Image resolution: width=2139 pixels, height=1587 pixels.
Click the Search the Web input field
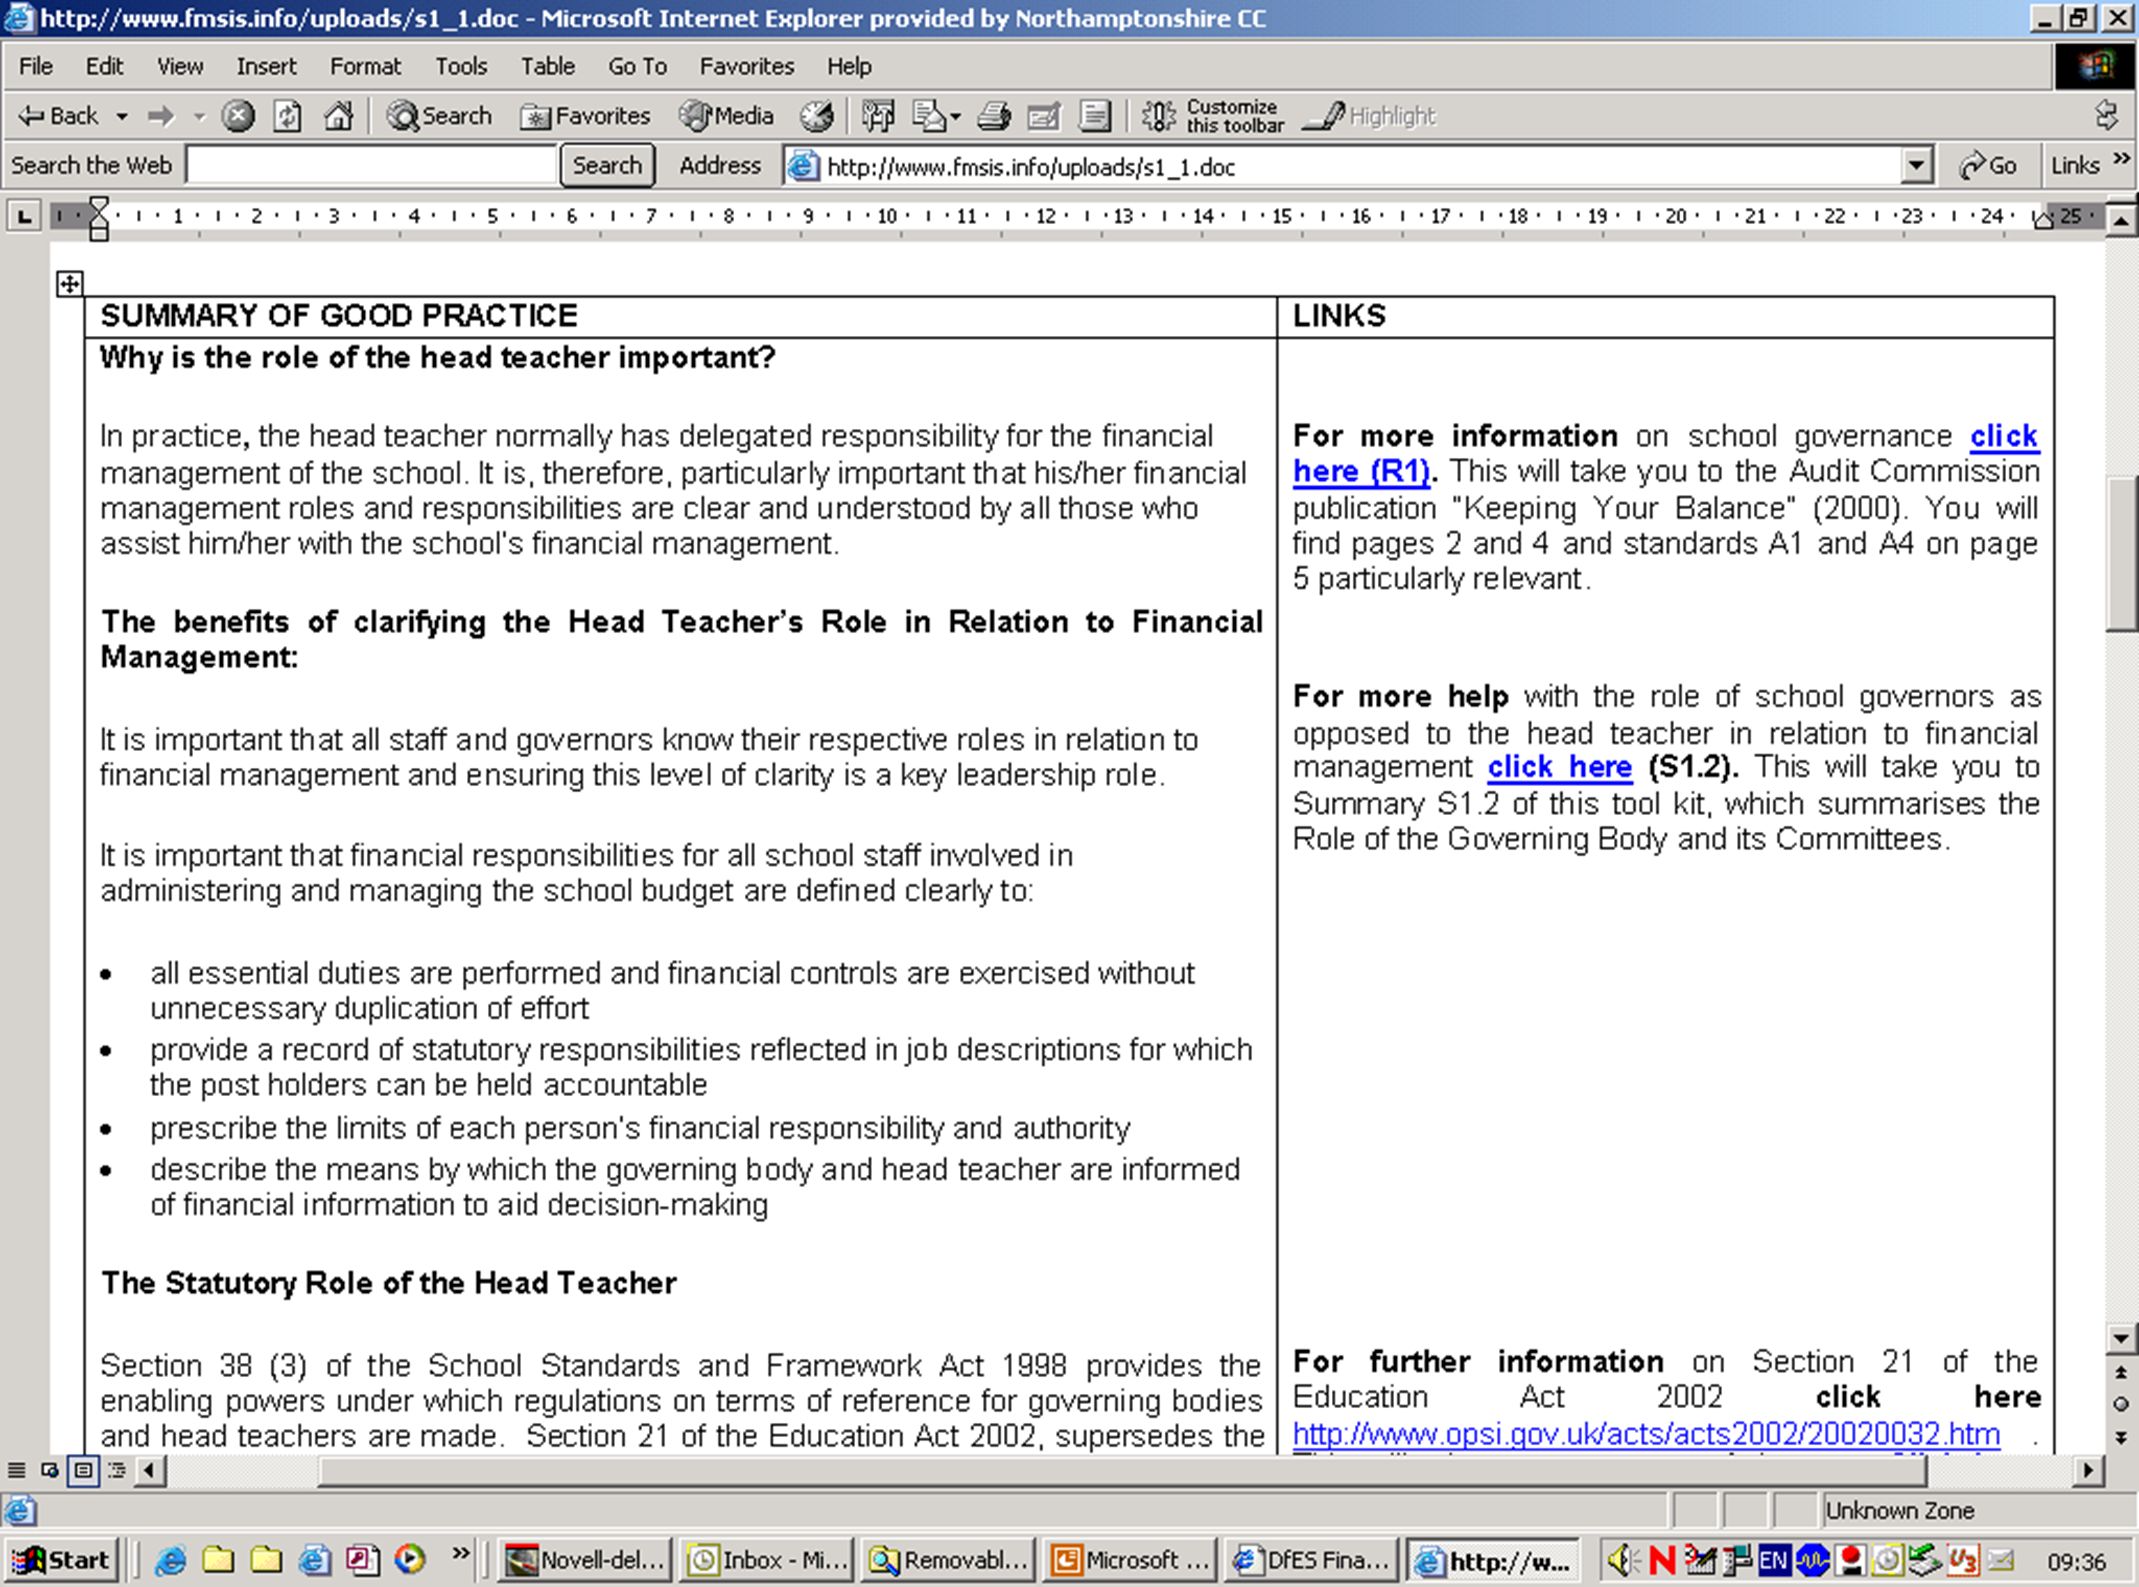(x=371, y=166)
